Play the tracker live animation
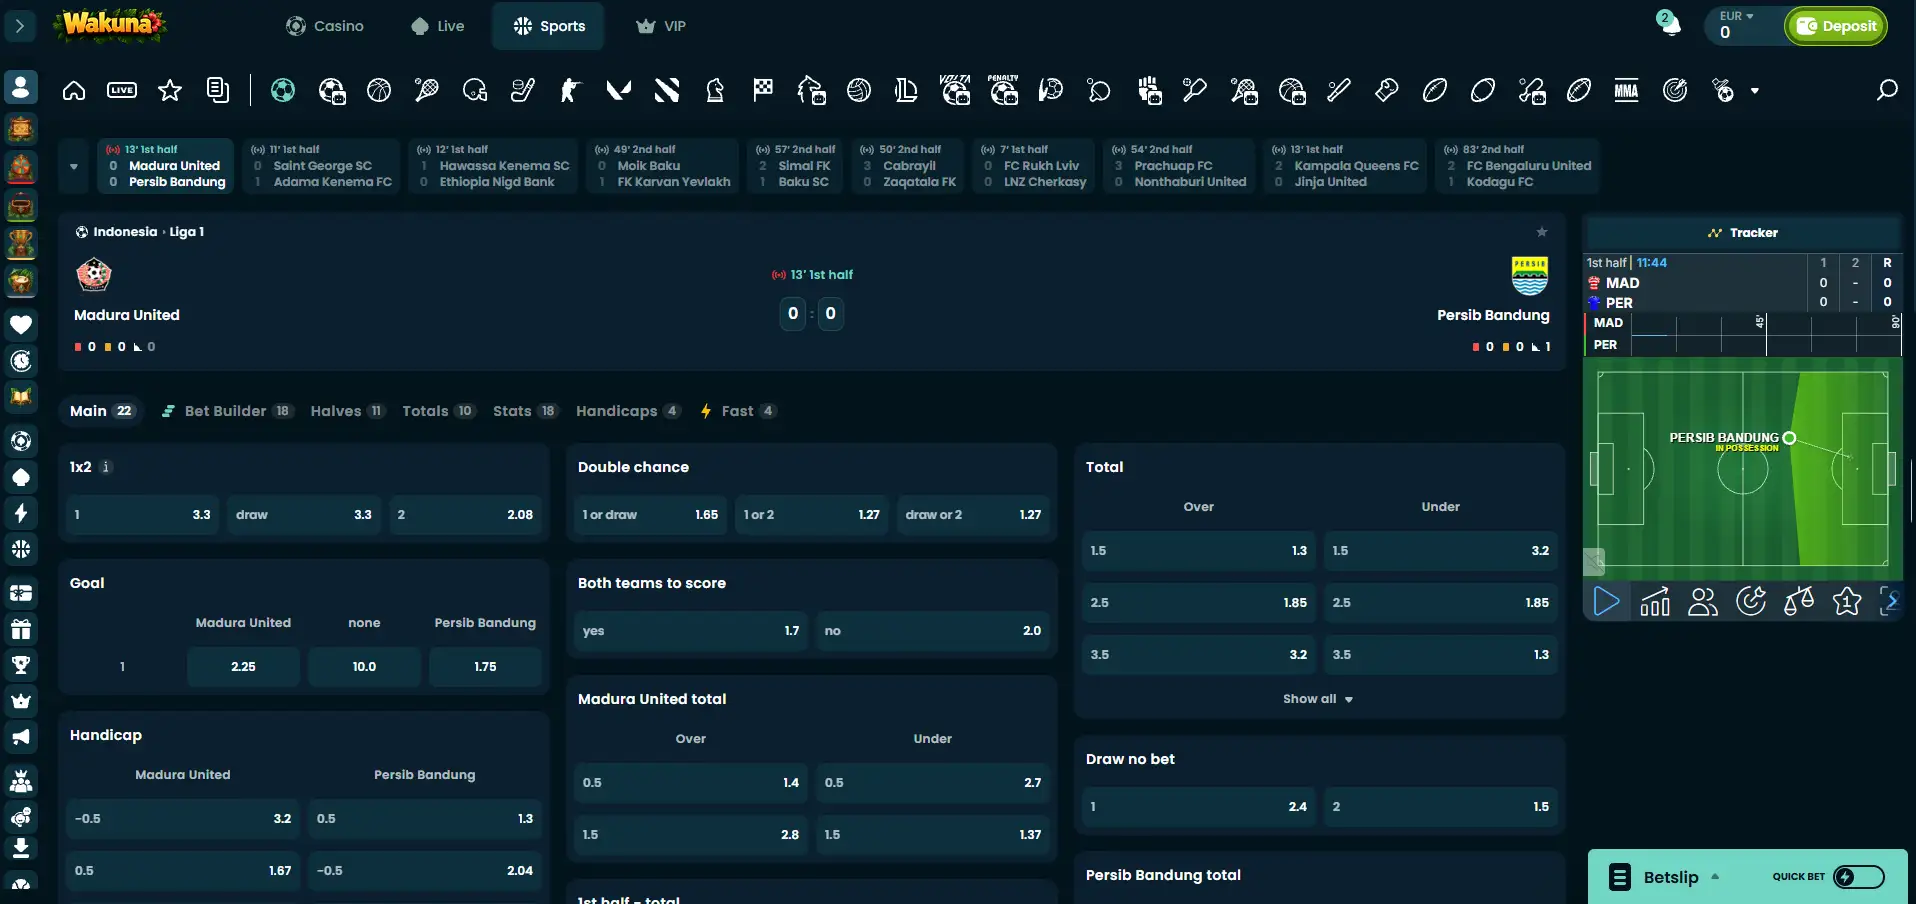1916x904 pixels. coord(1606,601)
